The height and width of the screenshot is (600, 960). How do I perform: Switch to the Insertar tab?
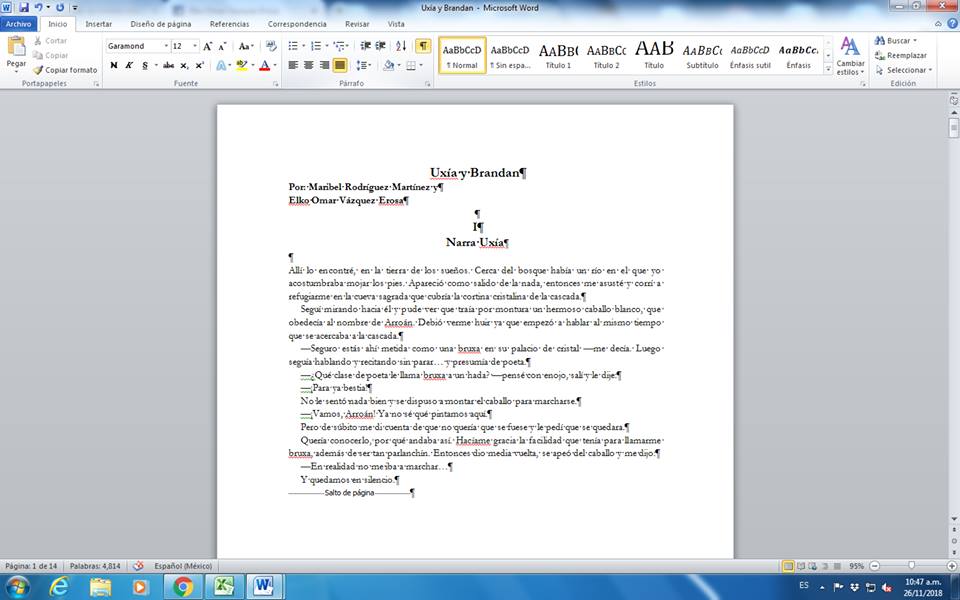pyautogui.click(x=99, y=23)
